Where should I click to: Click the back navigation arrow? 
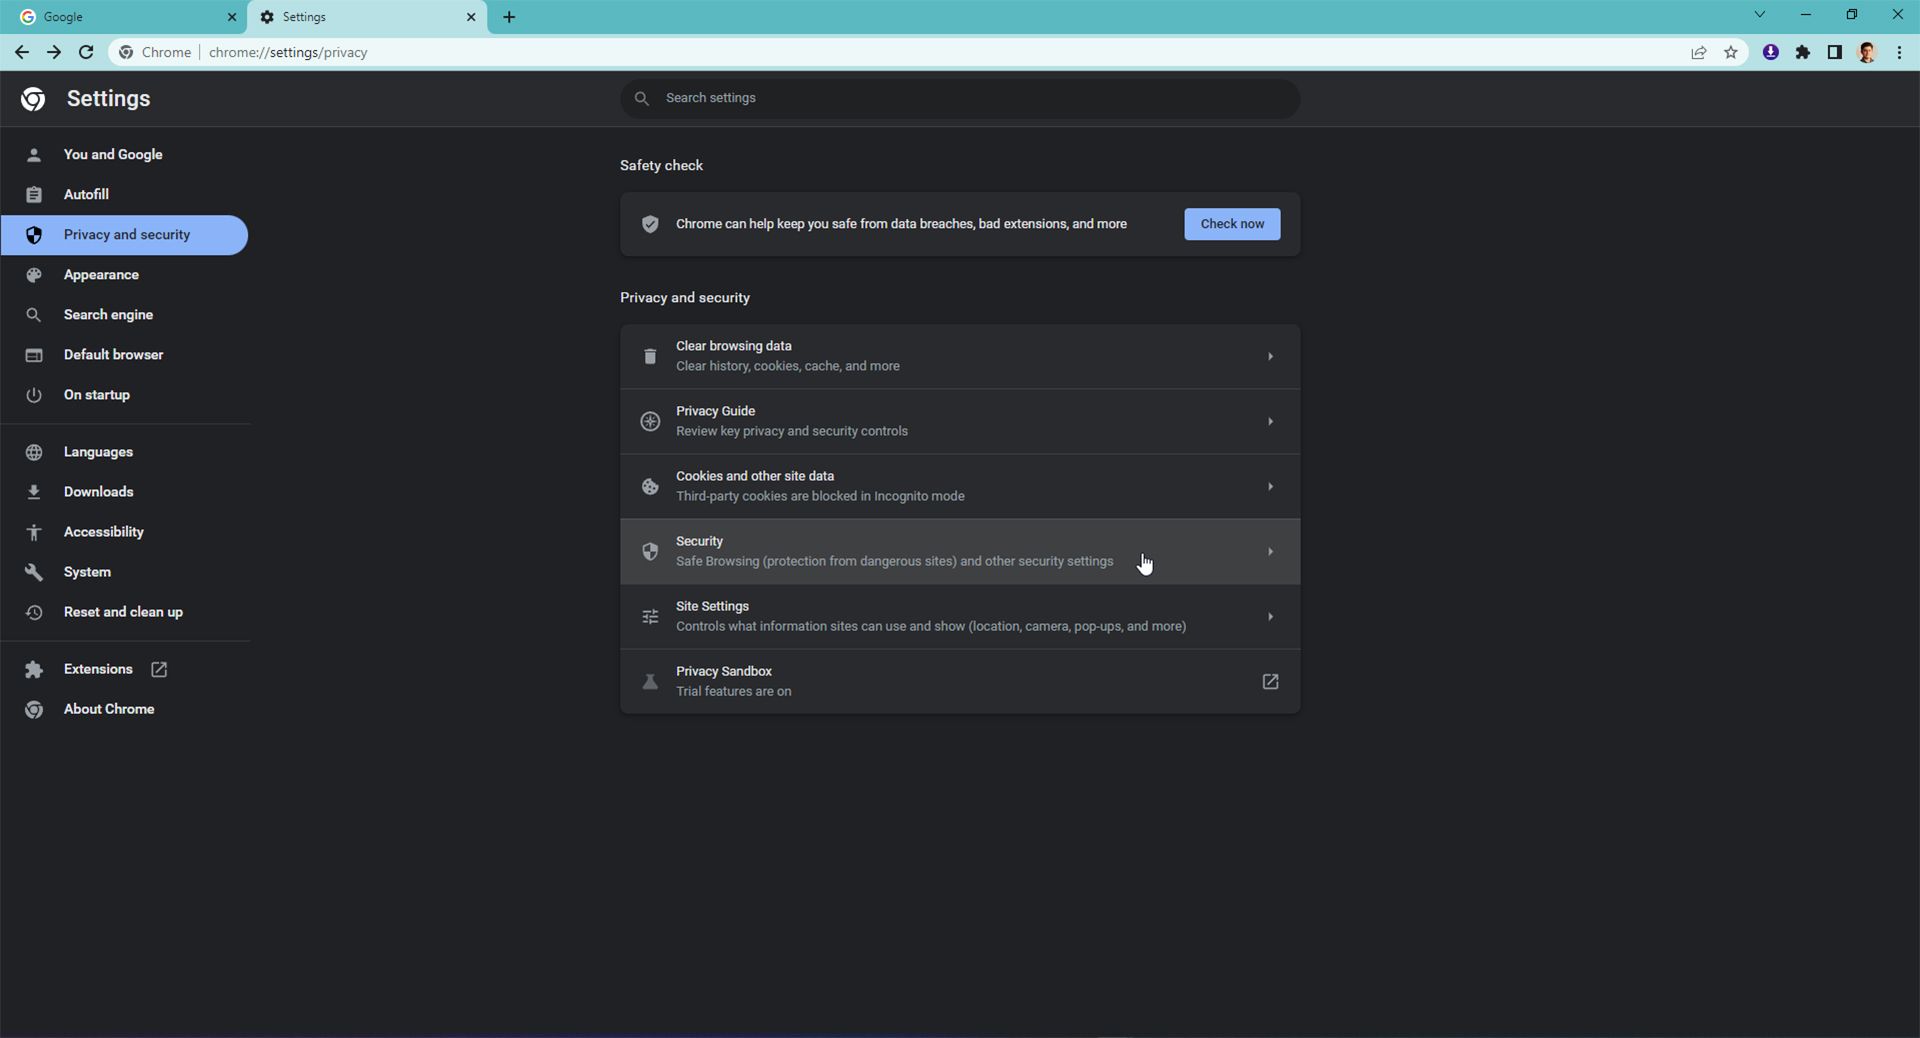click(22, 53)
